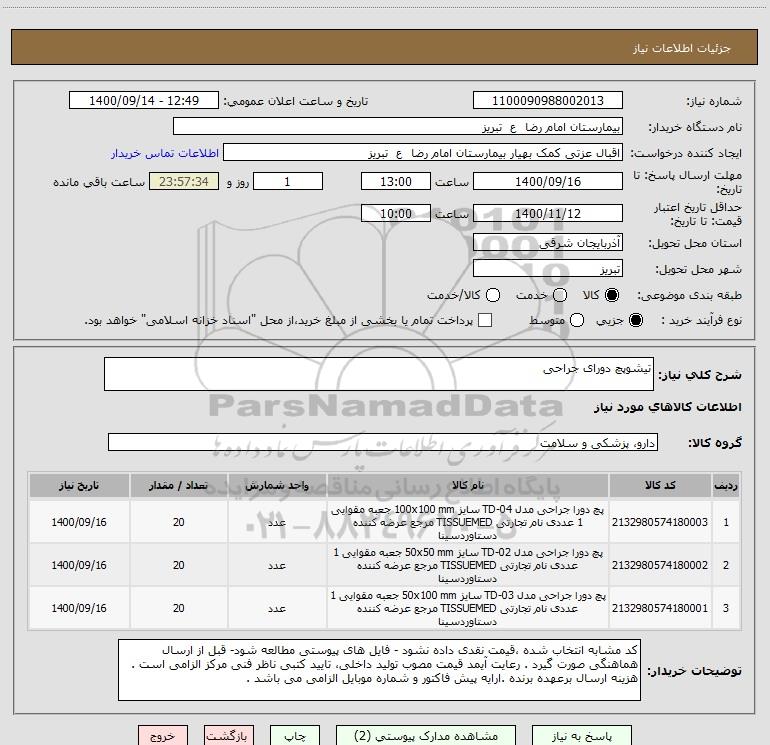Image resolution: width=770 pixels, height=745 pixels.
Task: Click the چاپ print button
Action: [x=295, y=736]
